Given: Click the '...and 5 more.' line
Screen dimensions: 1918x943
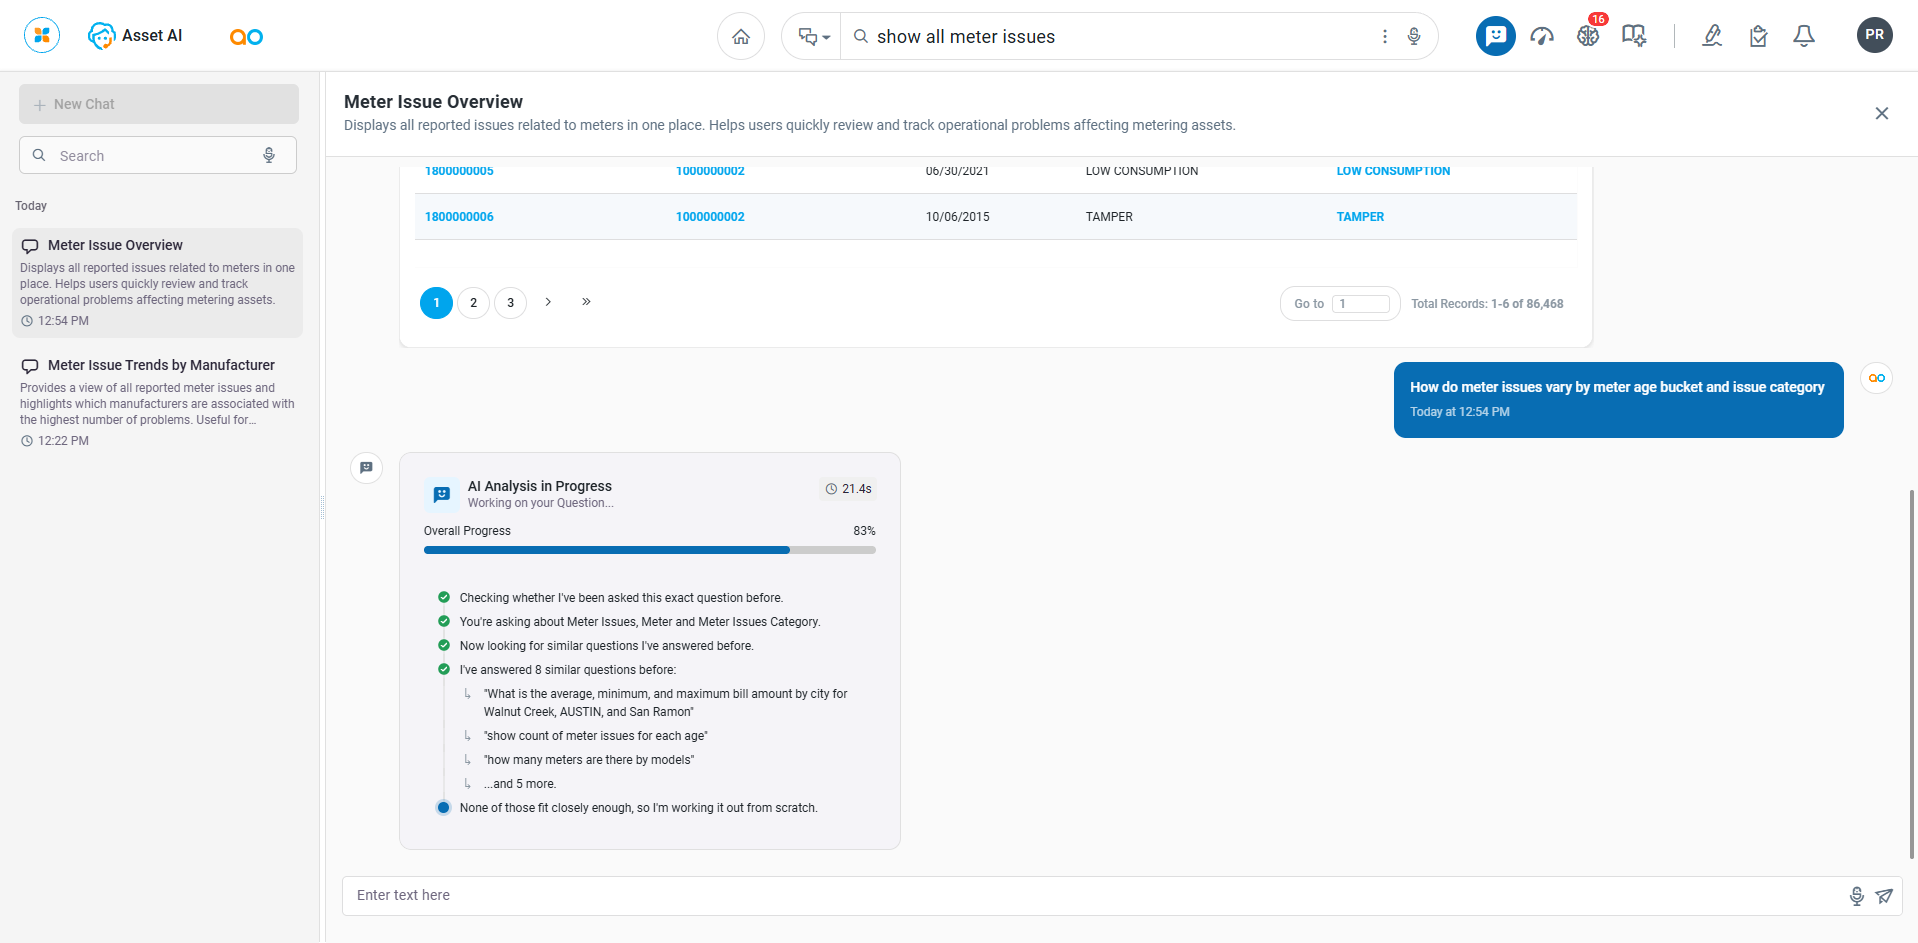Looking at the screenshot, I should coord(520,784).
